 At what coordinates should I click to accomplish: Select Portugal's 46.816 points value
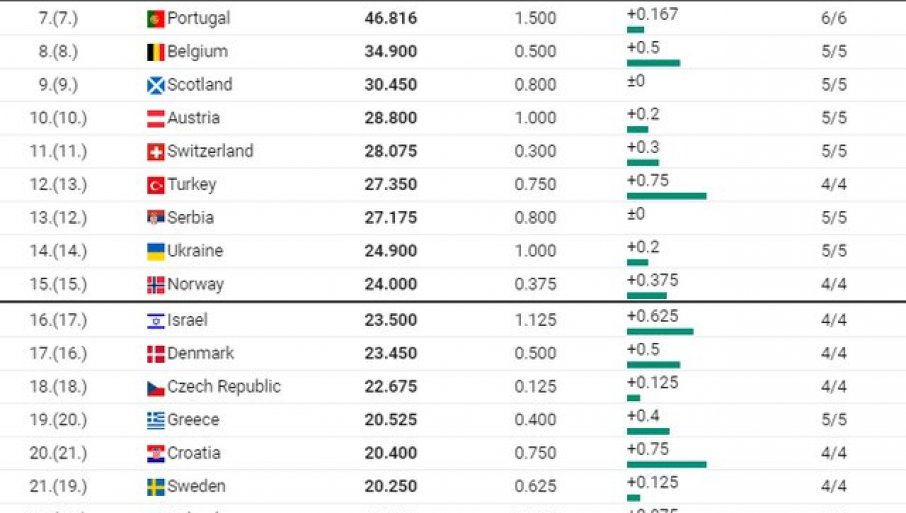coord(390,18)
